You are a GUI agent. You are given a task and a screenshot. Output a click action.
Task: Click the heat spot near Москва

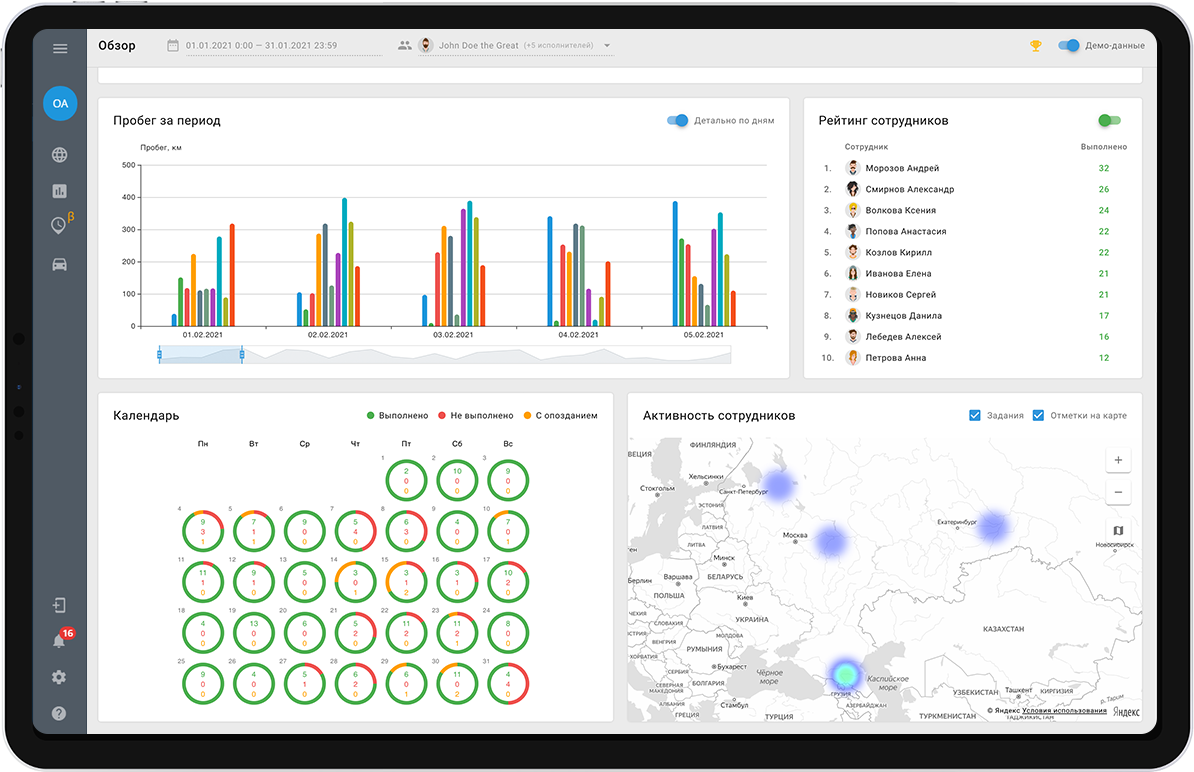831,541
